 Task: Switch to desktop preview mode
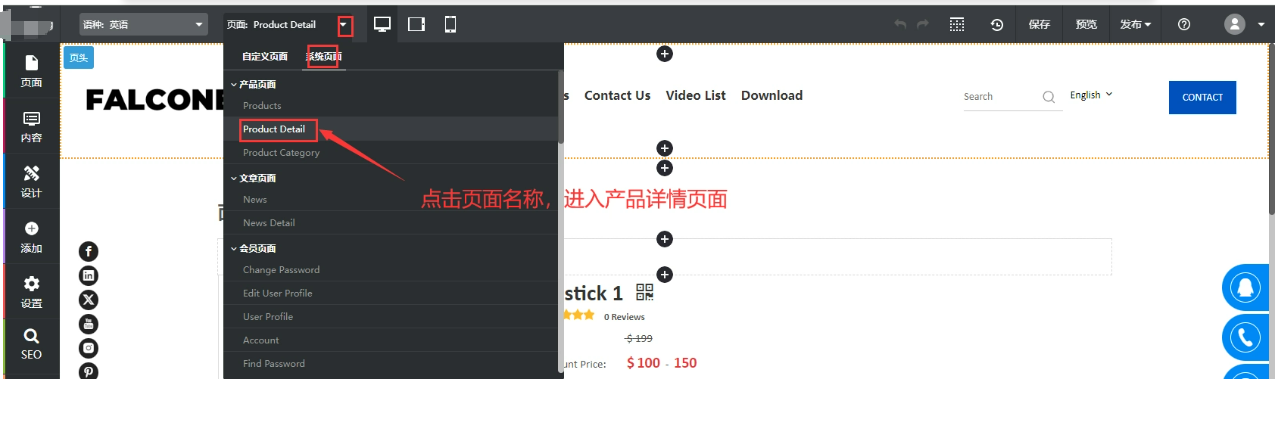click(381, 24)
